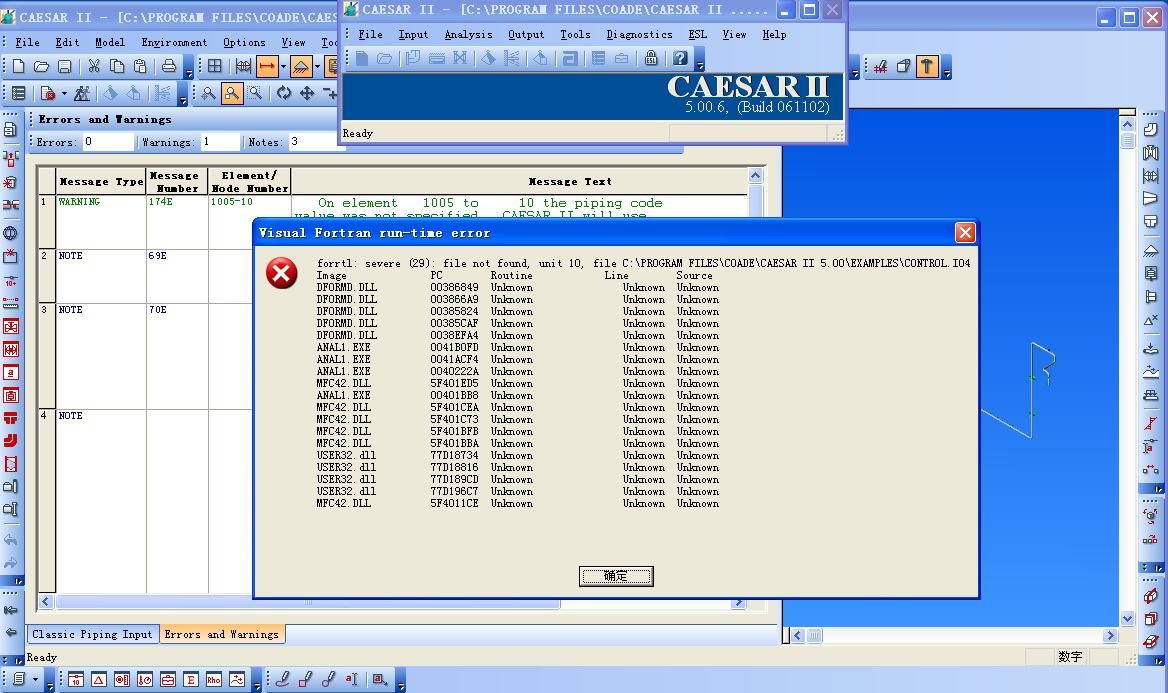Click scroll up arrow of messages table

[x=755, y=176]
